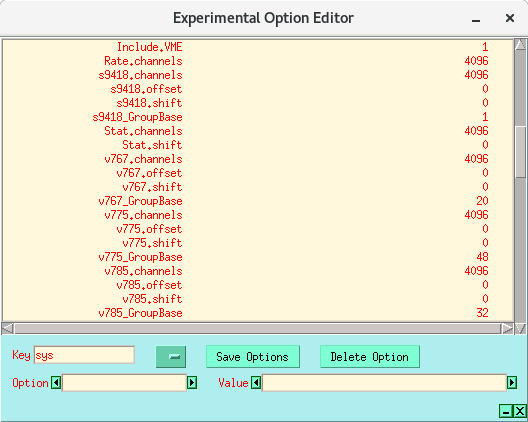
Task: Focus the Key input field containing sys
Action: coord(84,355)
